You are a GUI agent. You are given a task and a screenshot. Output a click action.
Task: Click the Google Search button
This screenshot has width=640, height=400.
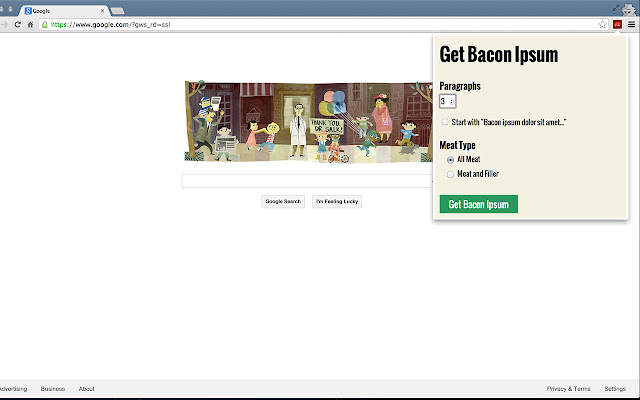pyautogui.click(x=283, y=201)
